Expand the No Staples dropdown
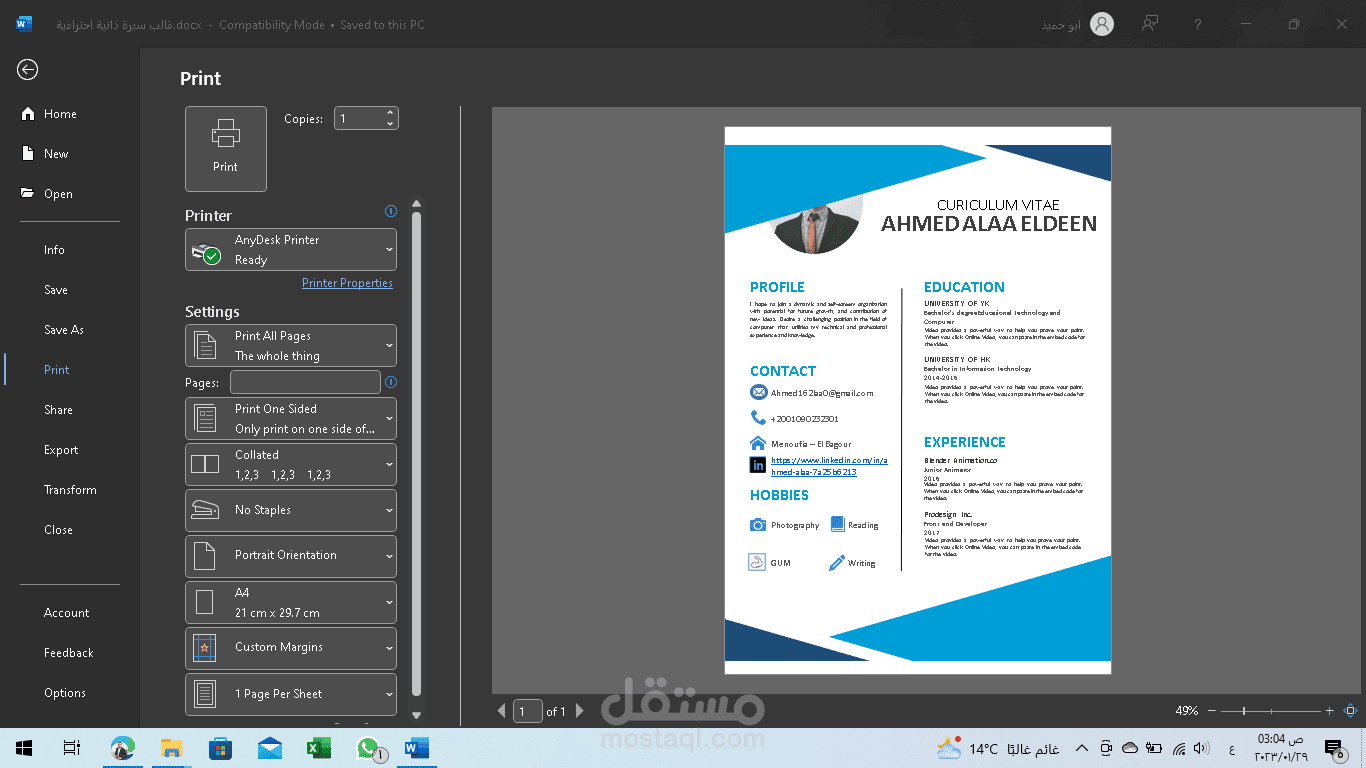1366x768 pixels. [x=291, y=511]
